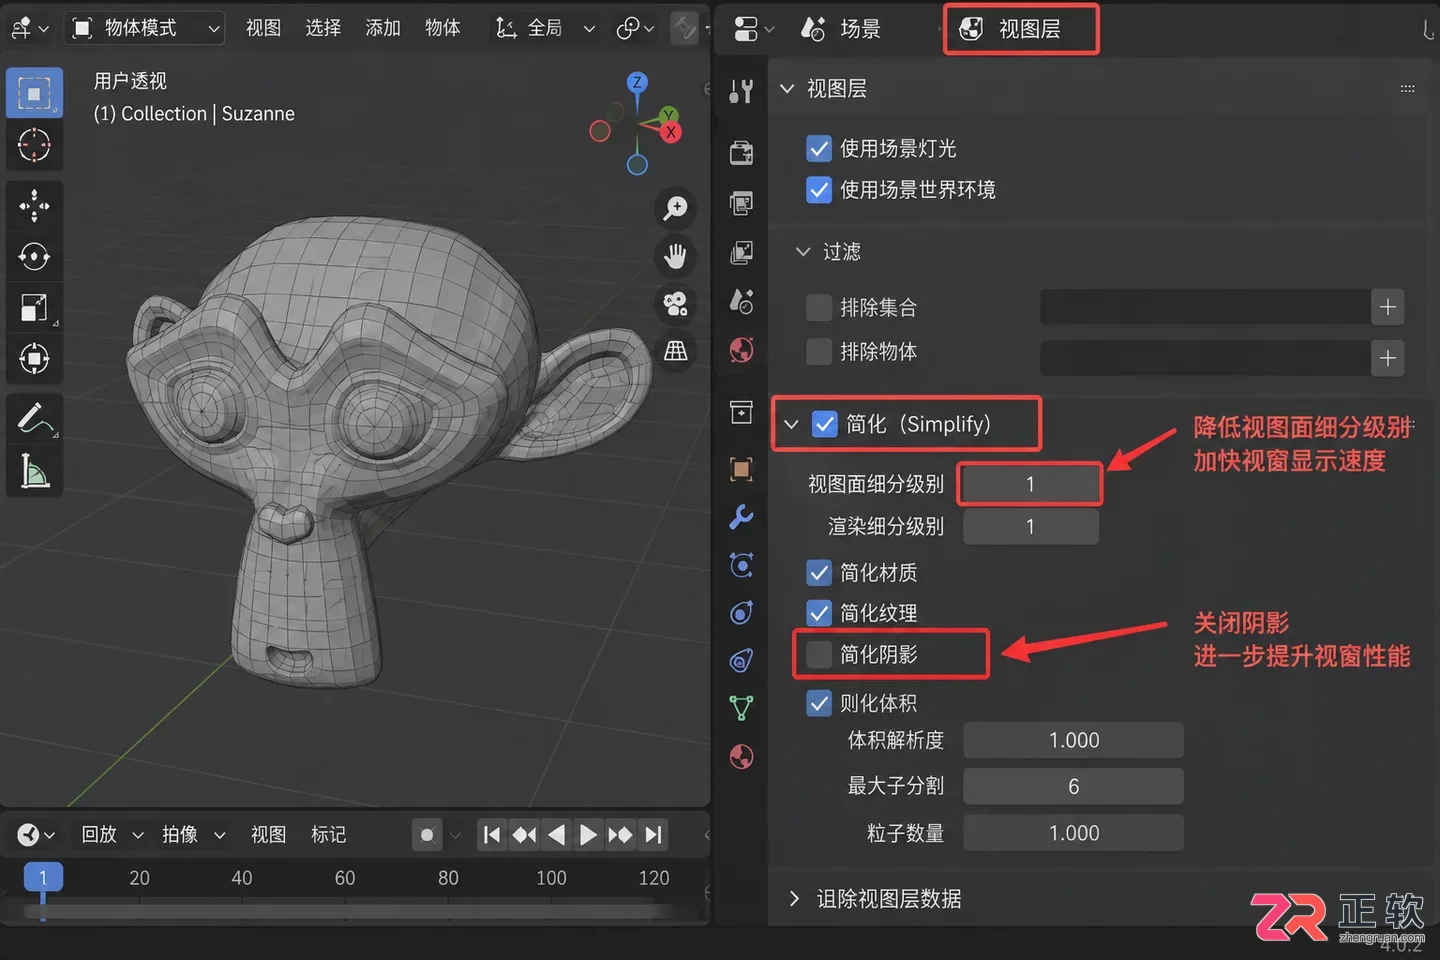Open the 物体 menu

pyautogui.click(x=443, y=28)
